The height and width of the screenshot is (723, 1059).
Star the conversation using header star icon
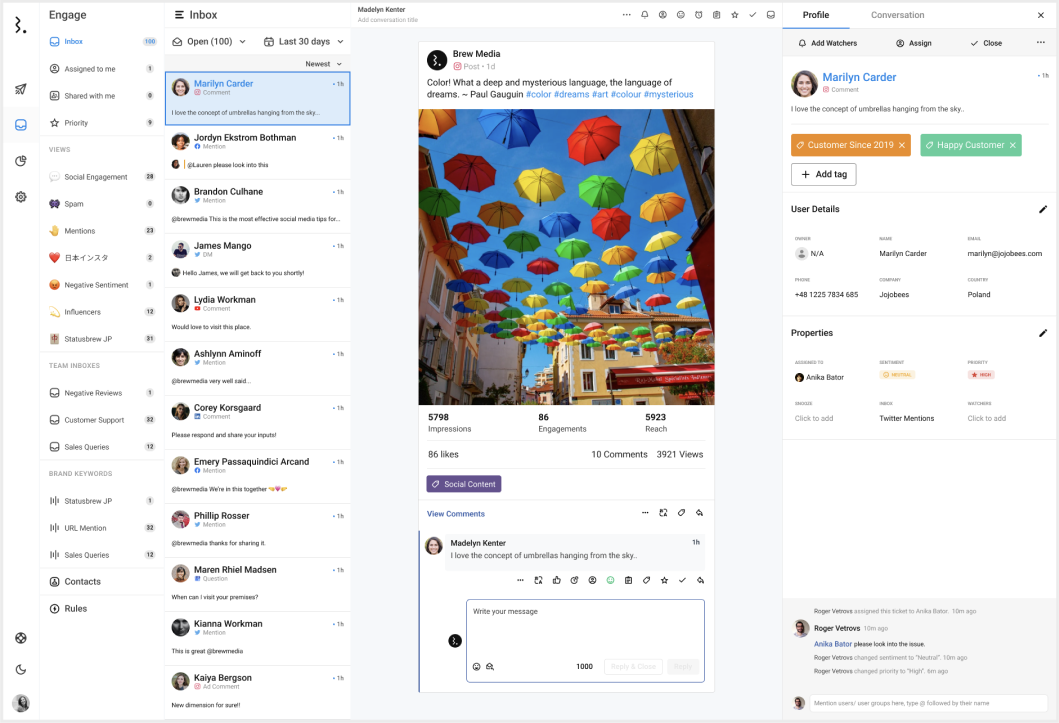[x=735, y=15]
